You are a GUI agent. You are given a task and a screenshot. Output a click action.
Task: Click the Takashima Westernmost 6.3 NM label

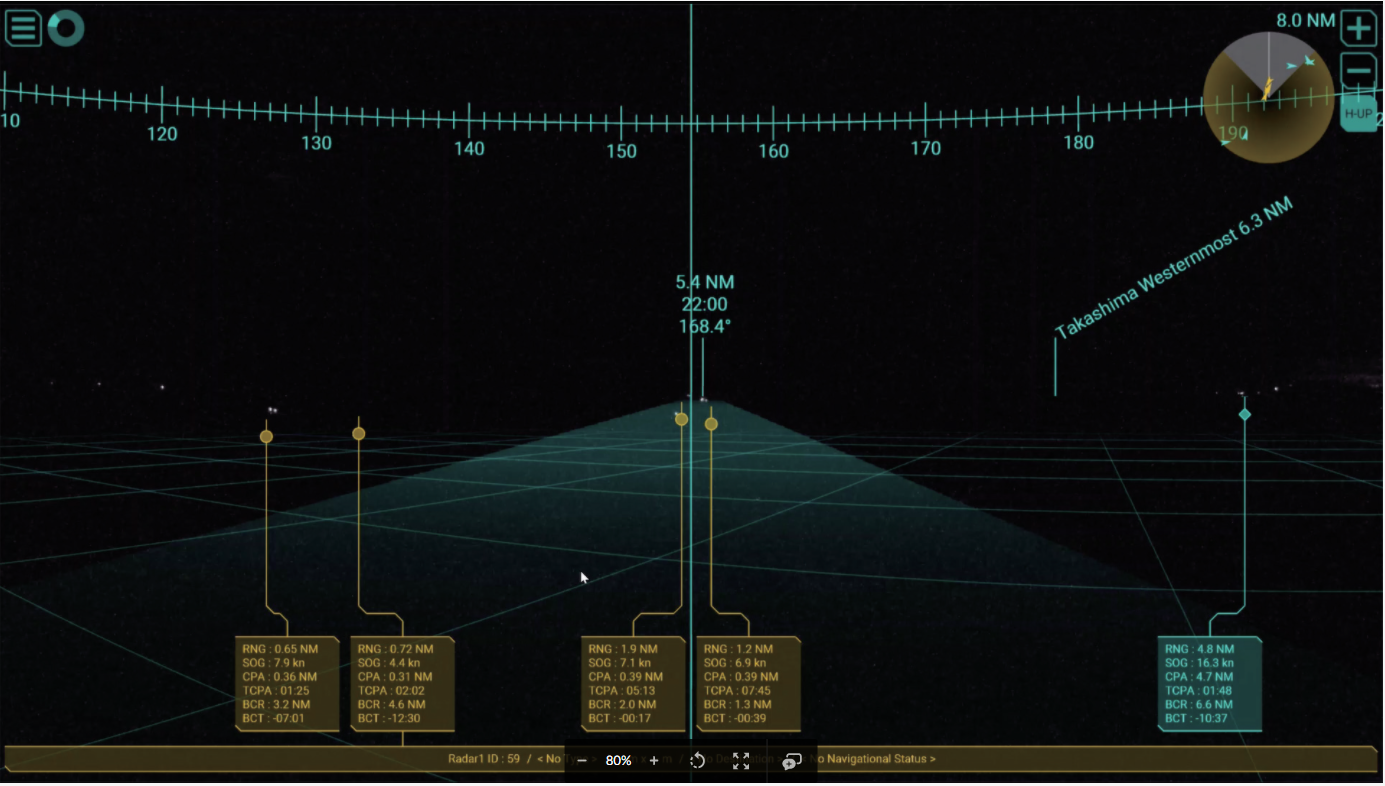(1174, 268)
